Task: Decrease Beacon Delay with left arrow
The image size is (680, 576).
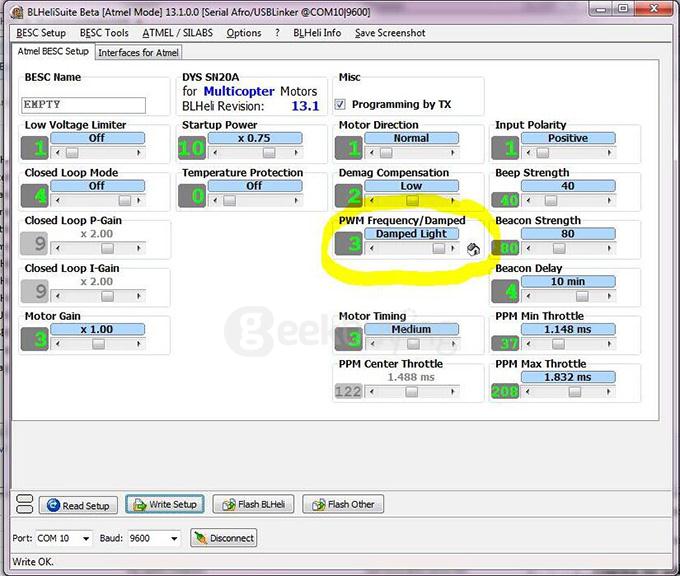Action: (528, 296)
